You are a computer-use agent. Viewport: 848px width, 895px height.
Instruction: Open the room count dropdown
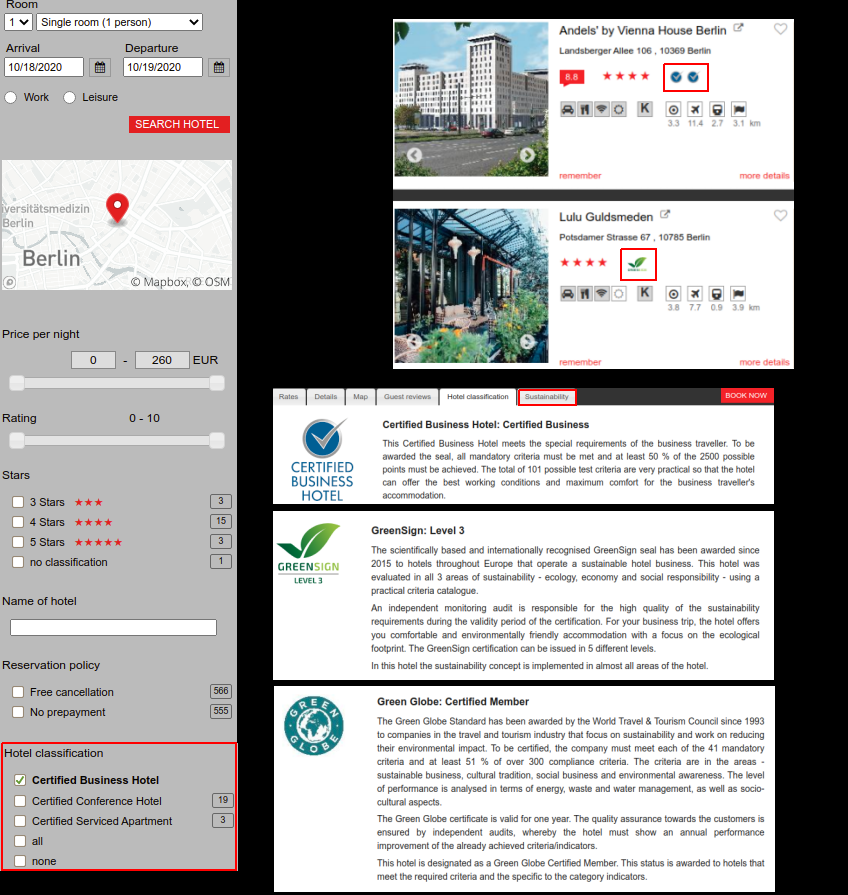[x=18, y=22]
